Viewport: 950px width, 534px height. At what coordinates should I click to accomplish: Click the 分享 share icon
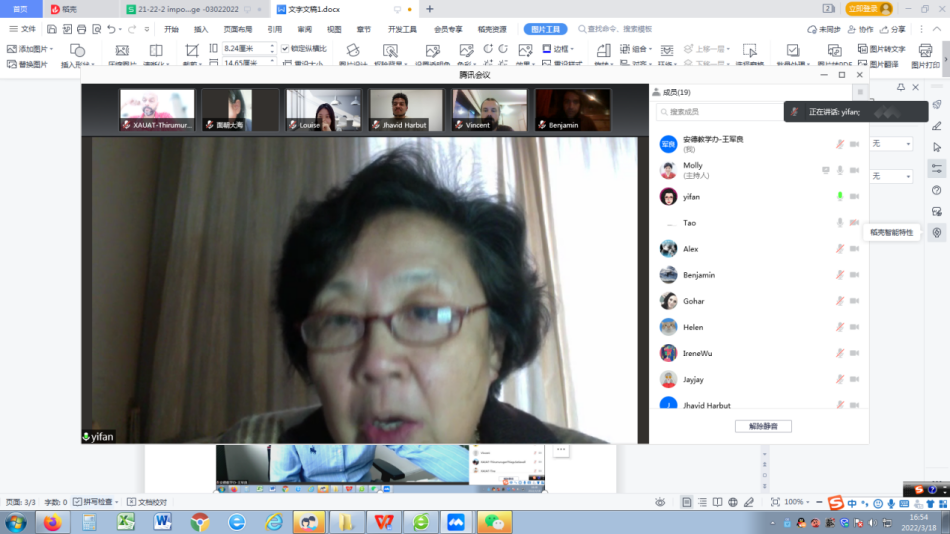coord(892,29)
